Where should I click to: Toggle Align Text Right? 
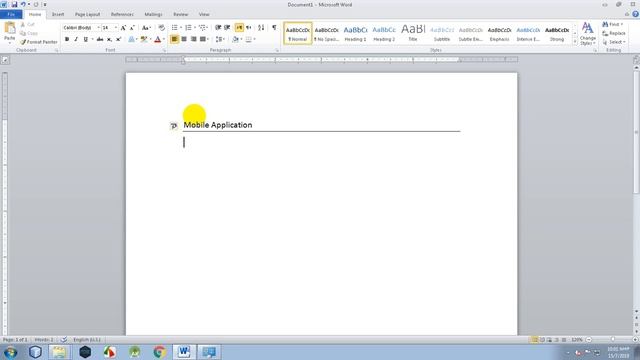193,40
